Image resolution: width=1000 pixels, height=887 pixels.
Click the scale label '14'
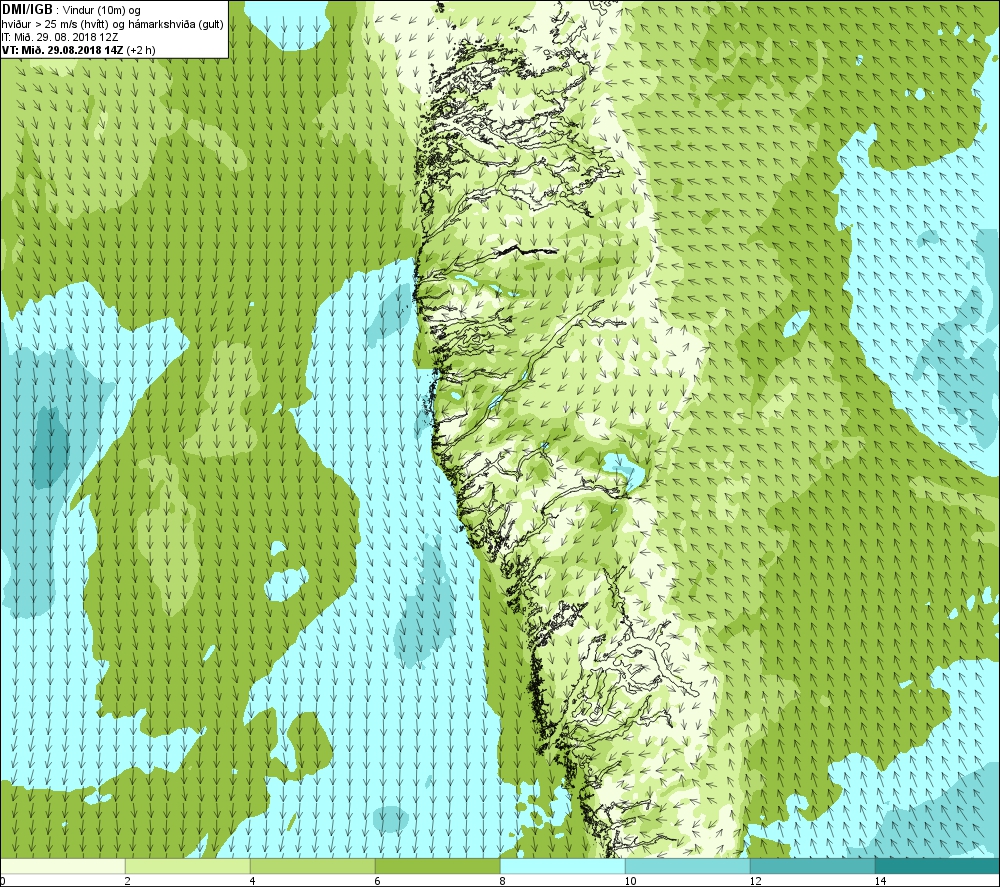click(880, 881)
